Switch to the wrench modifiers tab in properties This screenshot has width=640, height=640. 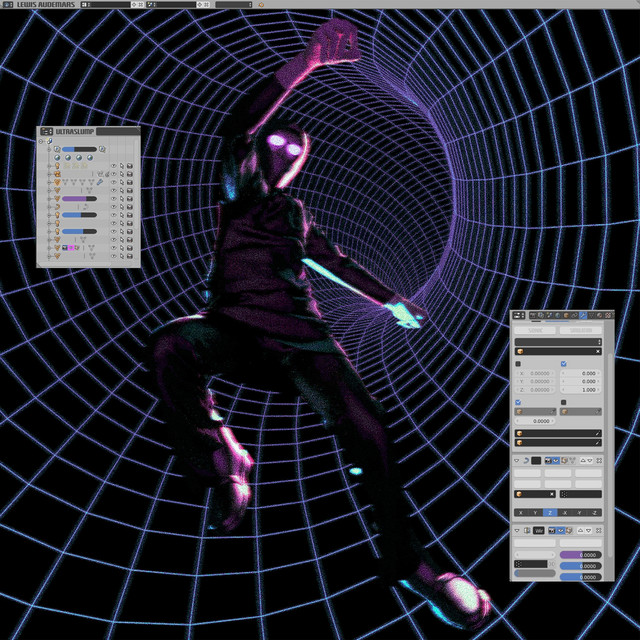(584, 316)
